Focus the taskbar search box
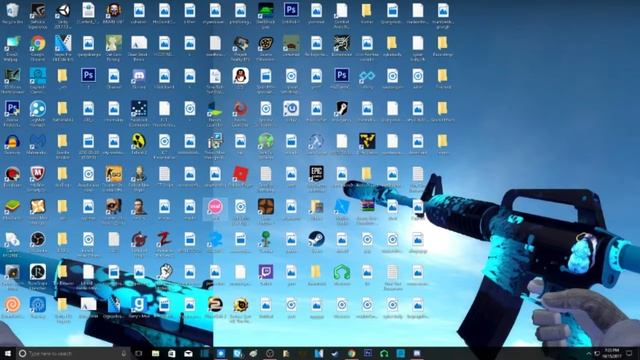This screenshot has width=640, height=360. tap(73, 353)
